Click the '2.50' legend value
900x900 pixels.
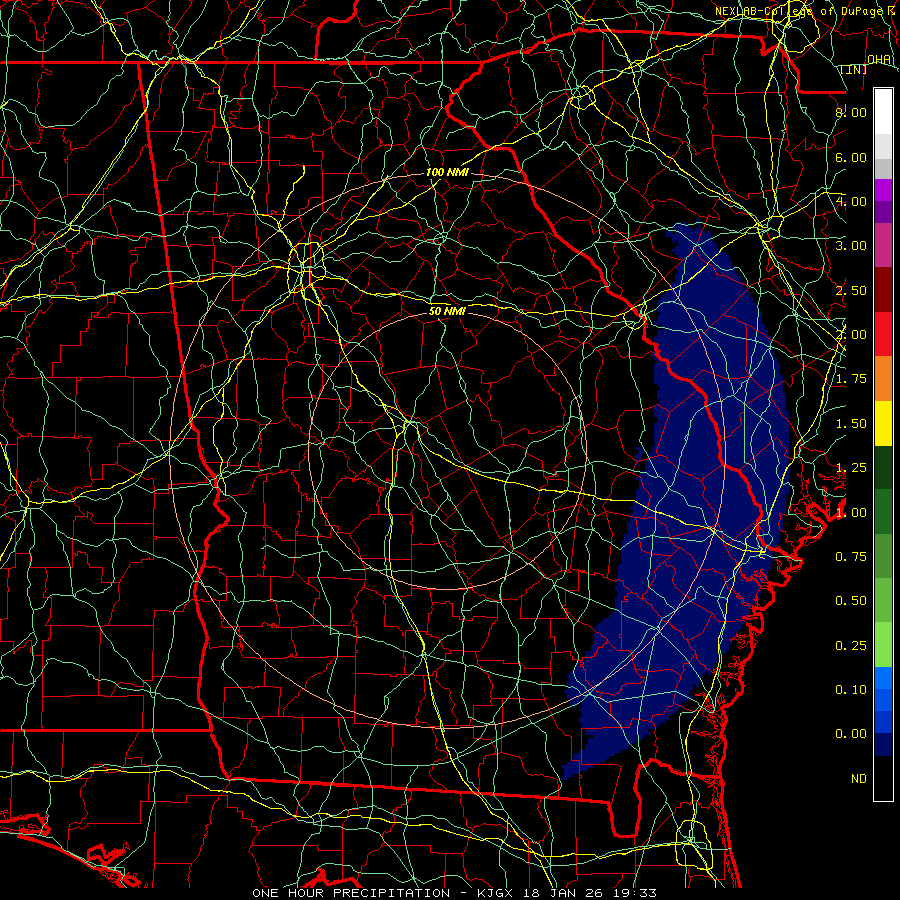pyautogui.click(x=851, y=290)
